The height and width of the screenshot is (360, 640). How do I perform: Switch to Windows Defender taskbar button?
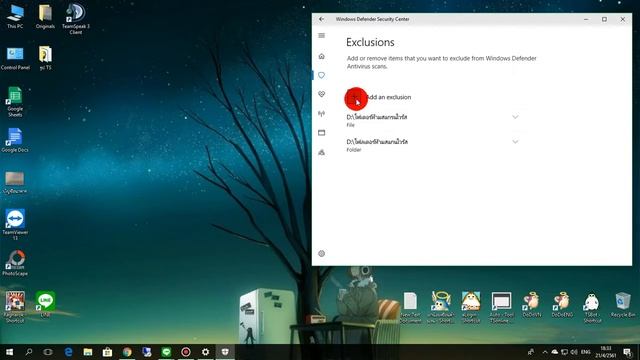(x=225, y=352)
